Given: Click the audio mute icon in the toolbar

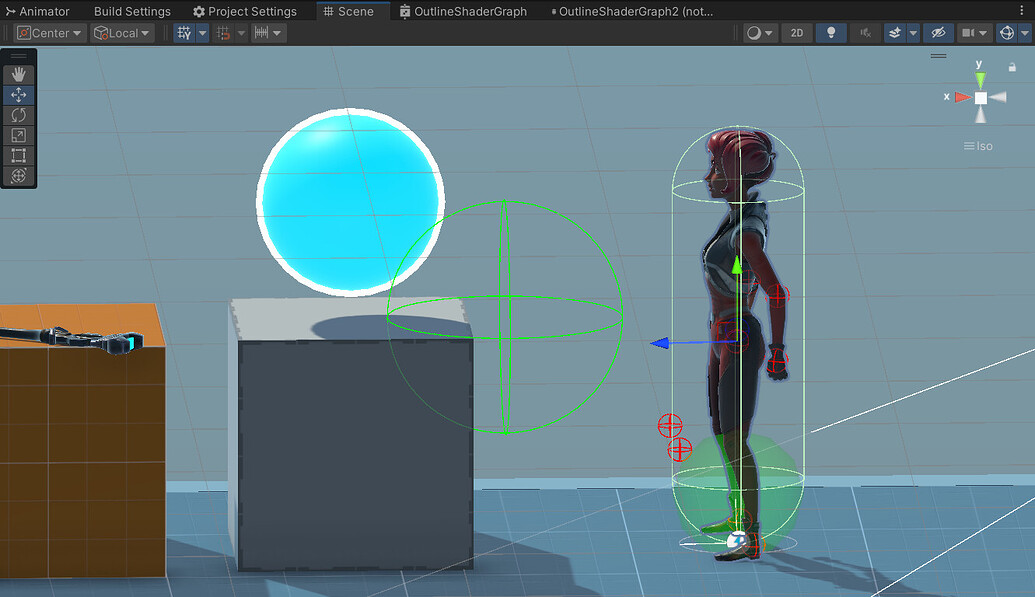Looking at the screenshot, I should pos(866,32).
